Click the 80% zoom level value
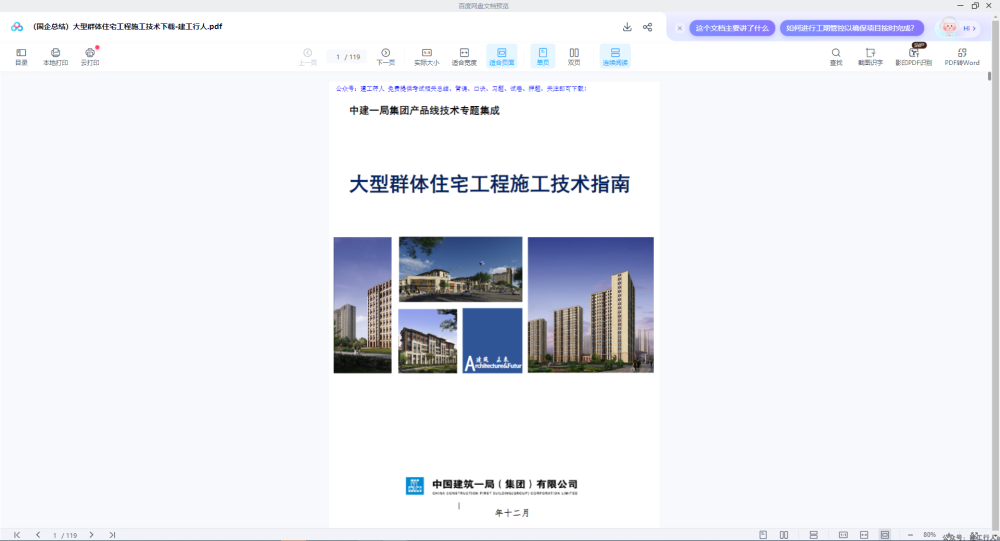This screenshot has width=1000, height=541. pos(929,535)
